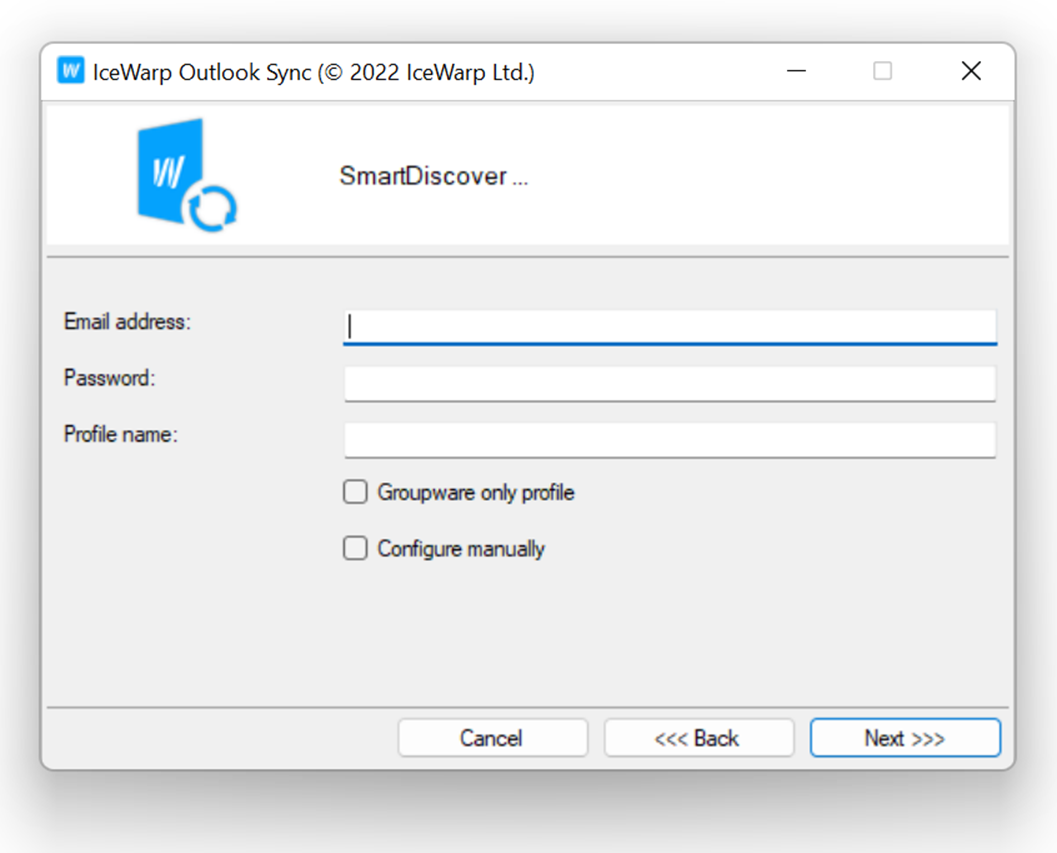Screen dimensions: 1057x853
Task: Click the Email address input field
Action: pos(670,327)
